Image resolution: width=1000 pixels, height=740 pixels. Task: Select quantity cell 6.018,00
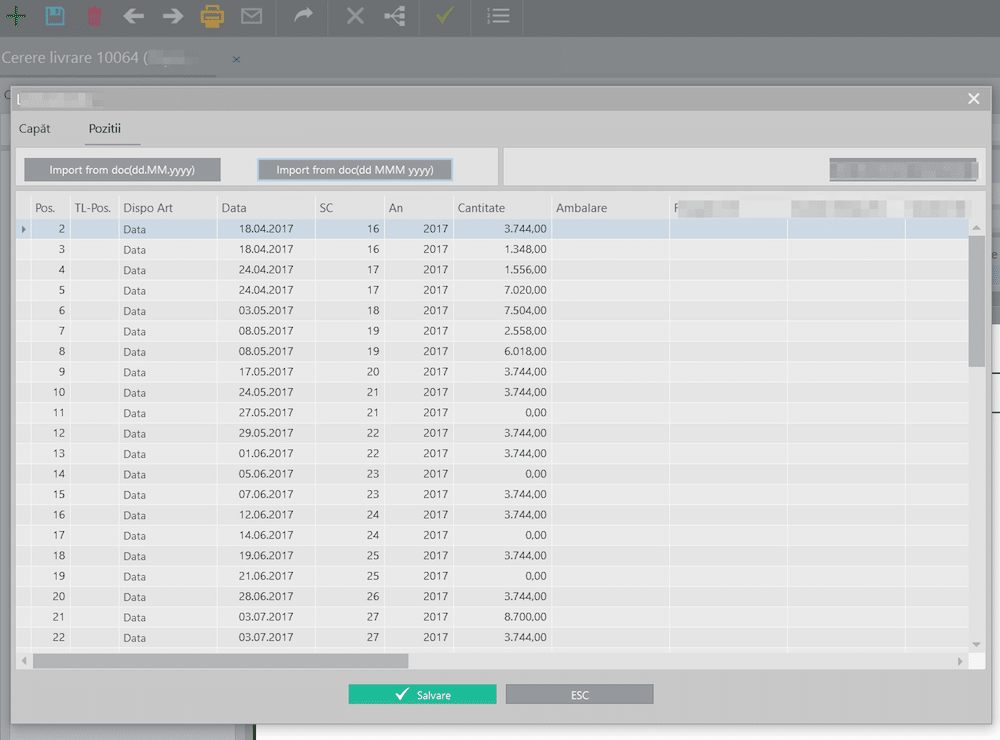click(503, 352)
